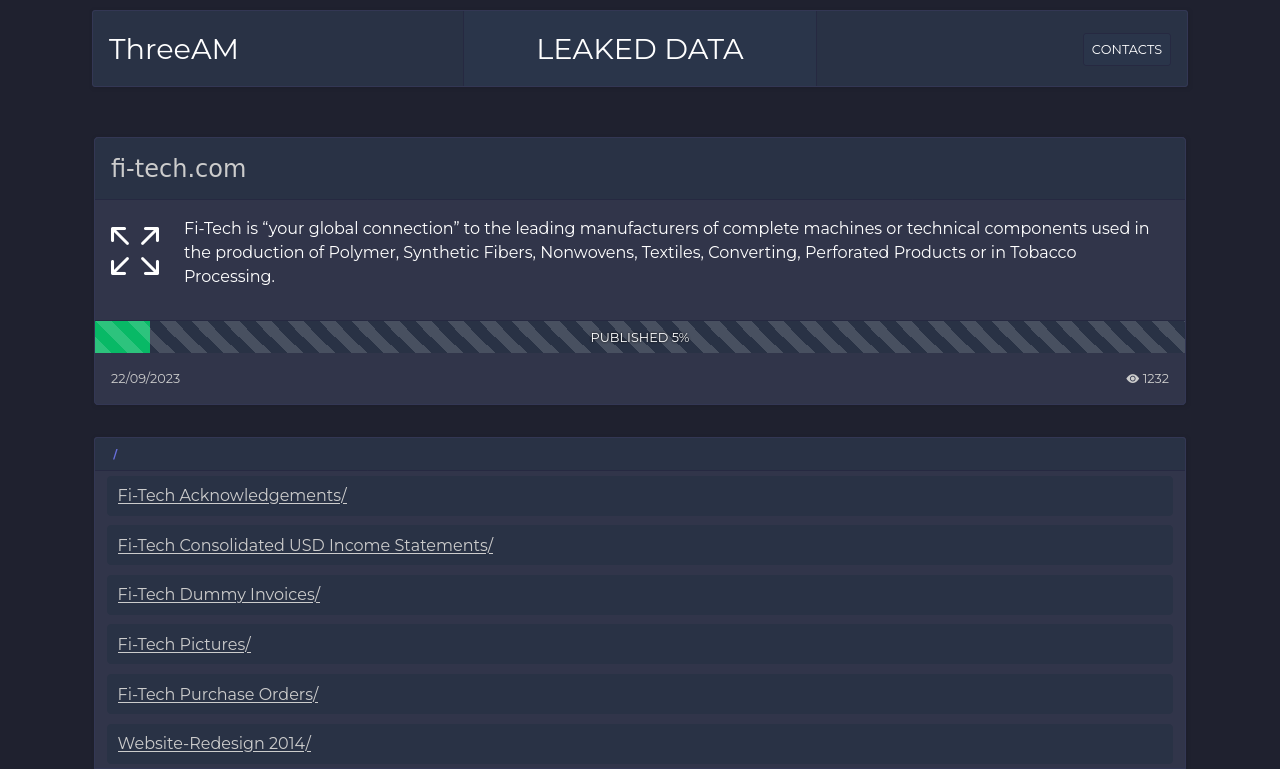Open Fi-Tech Dummy Invoices folder
Image resolution: width=1280 pixels, height=769 pixels.
pos(219,595)
